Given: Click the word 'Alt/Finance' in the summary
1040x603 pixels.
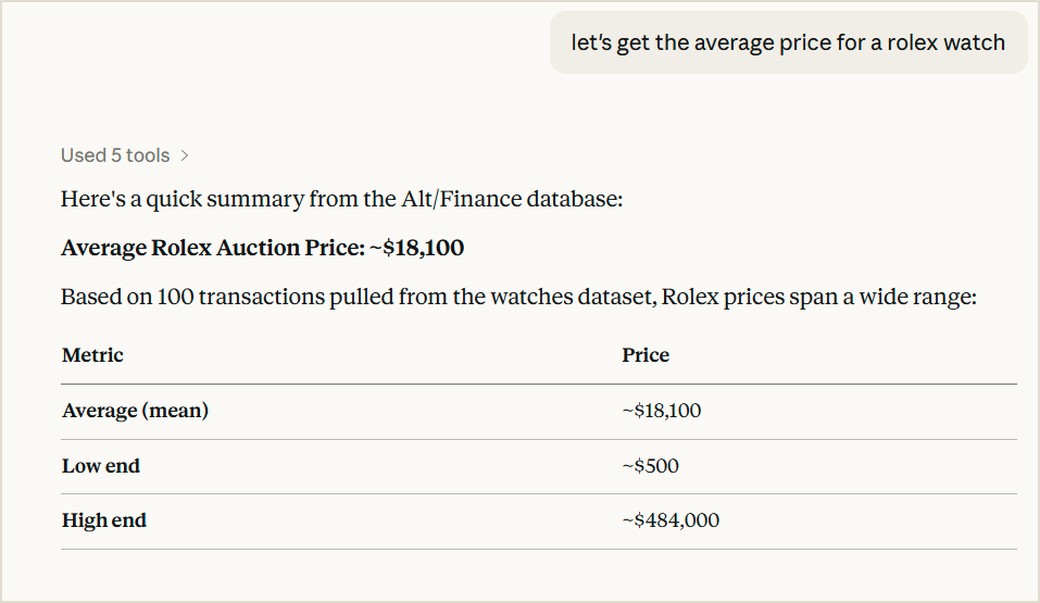Looking at the screenshot, I should (x=461, y=199).
